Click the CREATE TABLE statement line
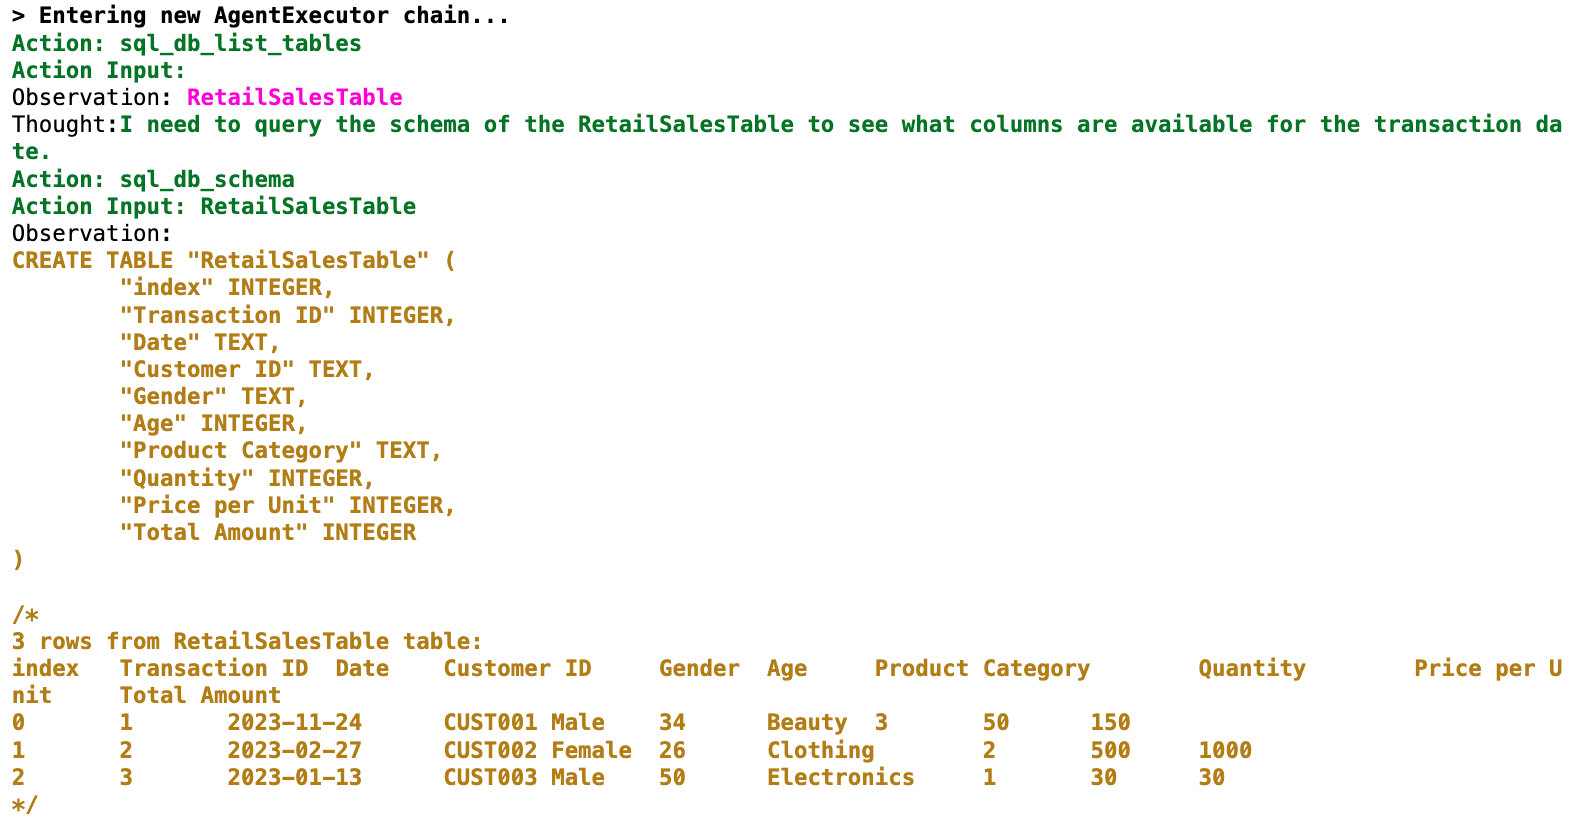1574x818 pixels. (233, 260)
